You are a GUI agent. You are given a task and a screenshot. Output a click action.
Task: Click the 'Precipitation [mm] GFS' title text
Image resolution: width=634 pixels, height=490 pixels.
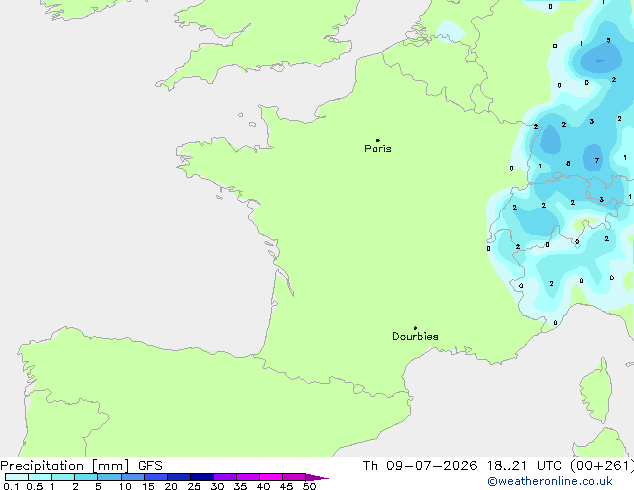click(x=81, y=466)
